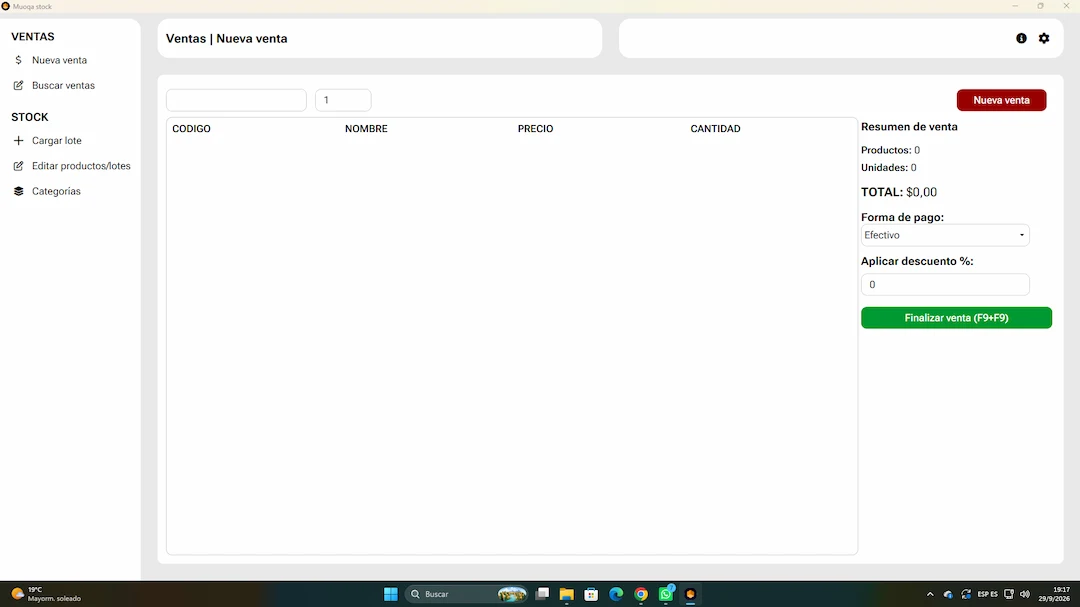Open the info icon in header
Image resolution: width=1080 pixels, height=607 pixels.
coord(1021,39)
